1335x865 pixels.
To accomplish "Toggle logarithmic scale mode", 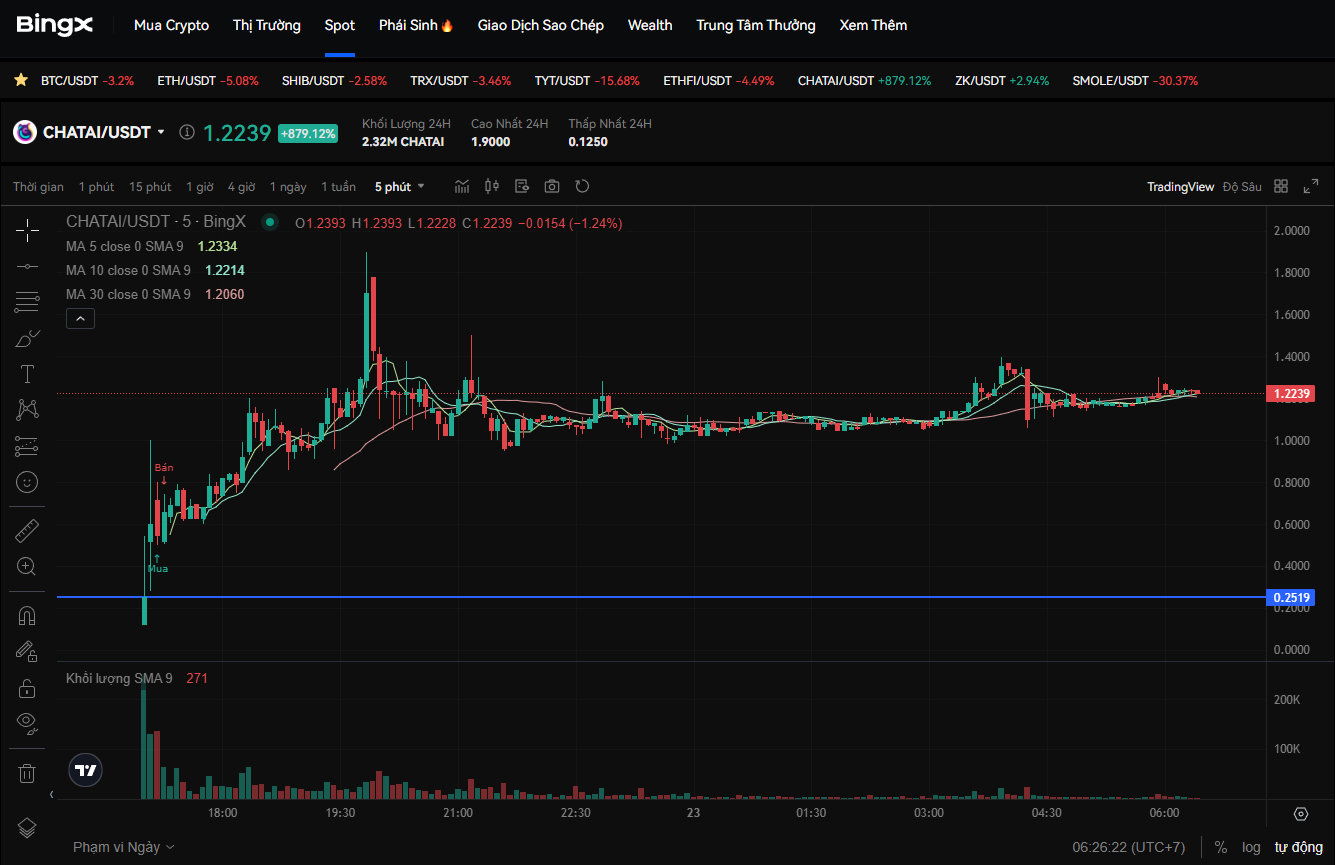I will point(1251,847).
